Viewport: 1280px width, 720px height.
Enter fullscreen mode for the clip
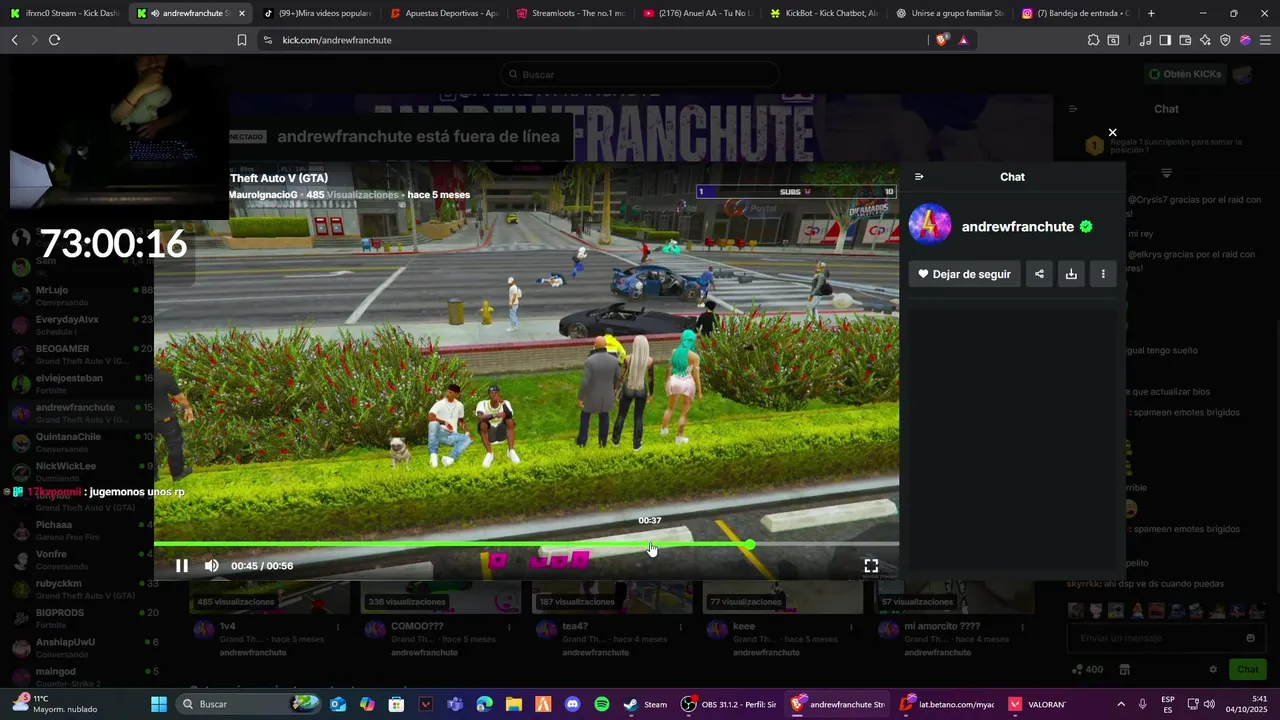tap(871, 566)
